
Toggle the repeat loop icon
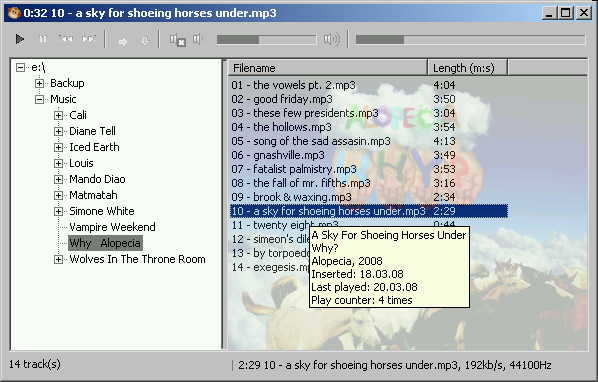(145, 40)
